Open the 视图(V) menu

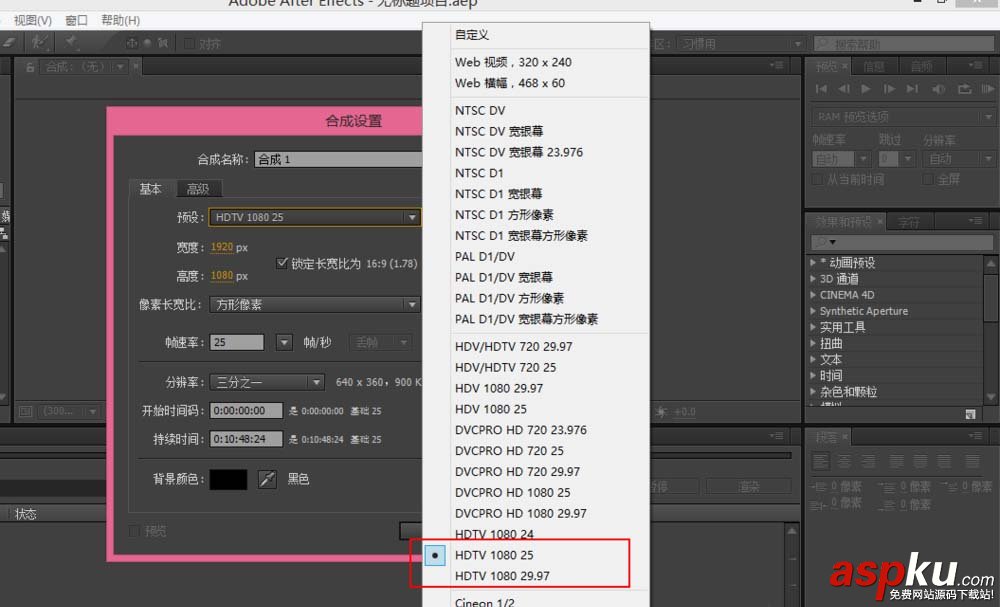tap(33, 20)
